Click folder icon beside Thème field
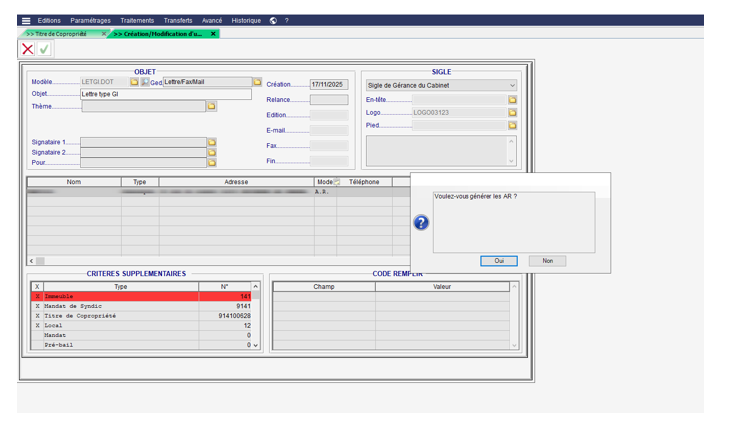The height and width of the screenshot is (427, 746). [x=211, y=106]
